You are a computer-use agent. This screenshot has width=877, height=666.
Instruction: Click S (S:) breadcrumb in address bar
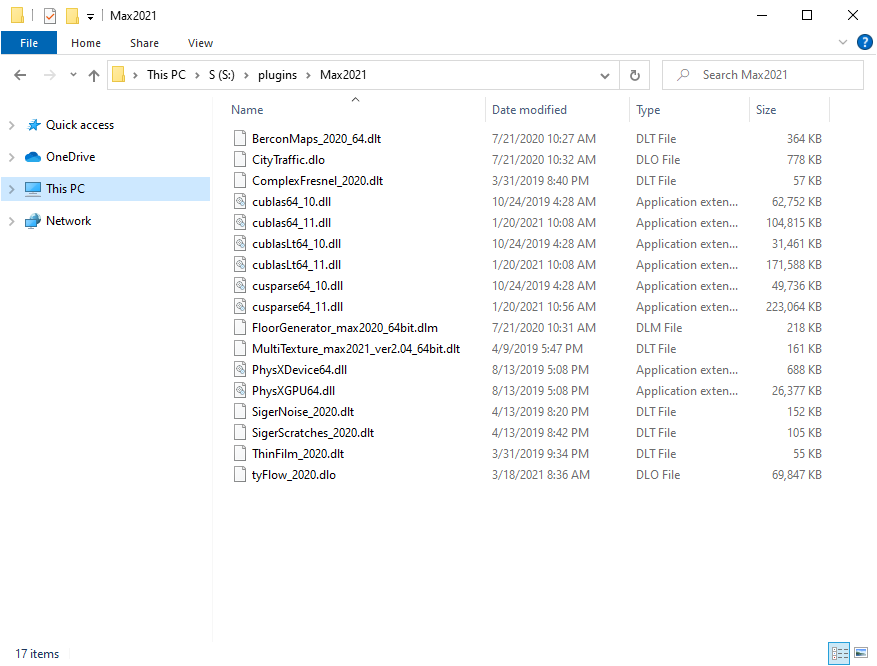221,75
